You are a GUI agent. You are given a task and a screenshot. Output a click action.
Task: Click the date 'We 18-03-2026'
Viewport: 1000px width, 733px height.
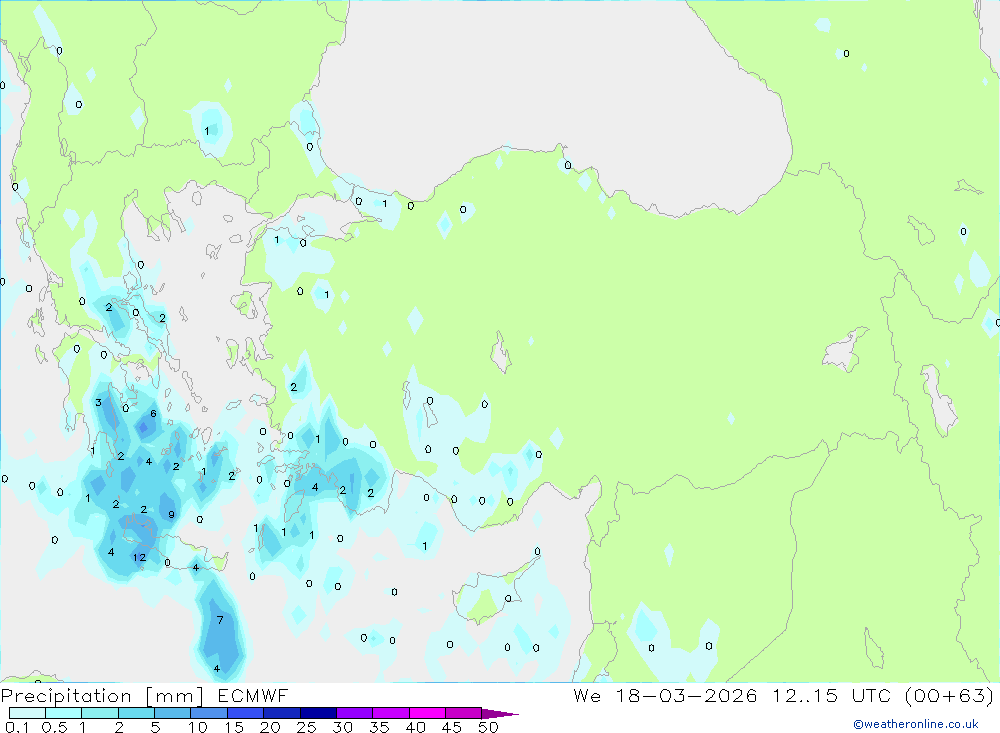(x=665, y=695)
